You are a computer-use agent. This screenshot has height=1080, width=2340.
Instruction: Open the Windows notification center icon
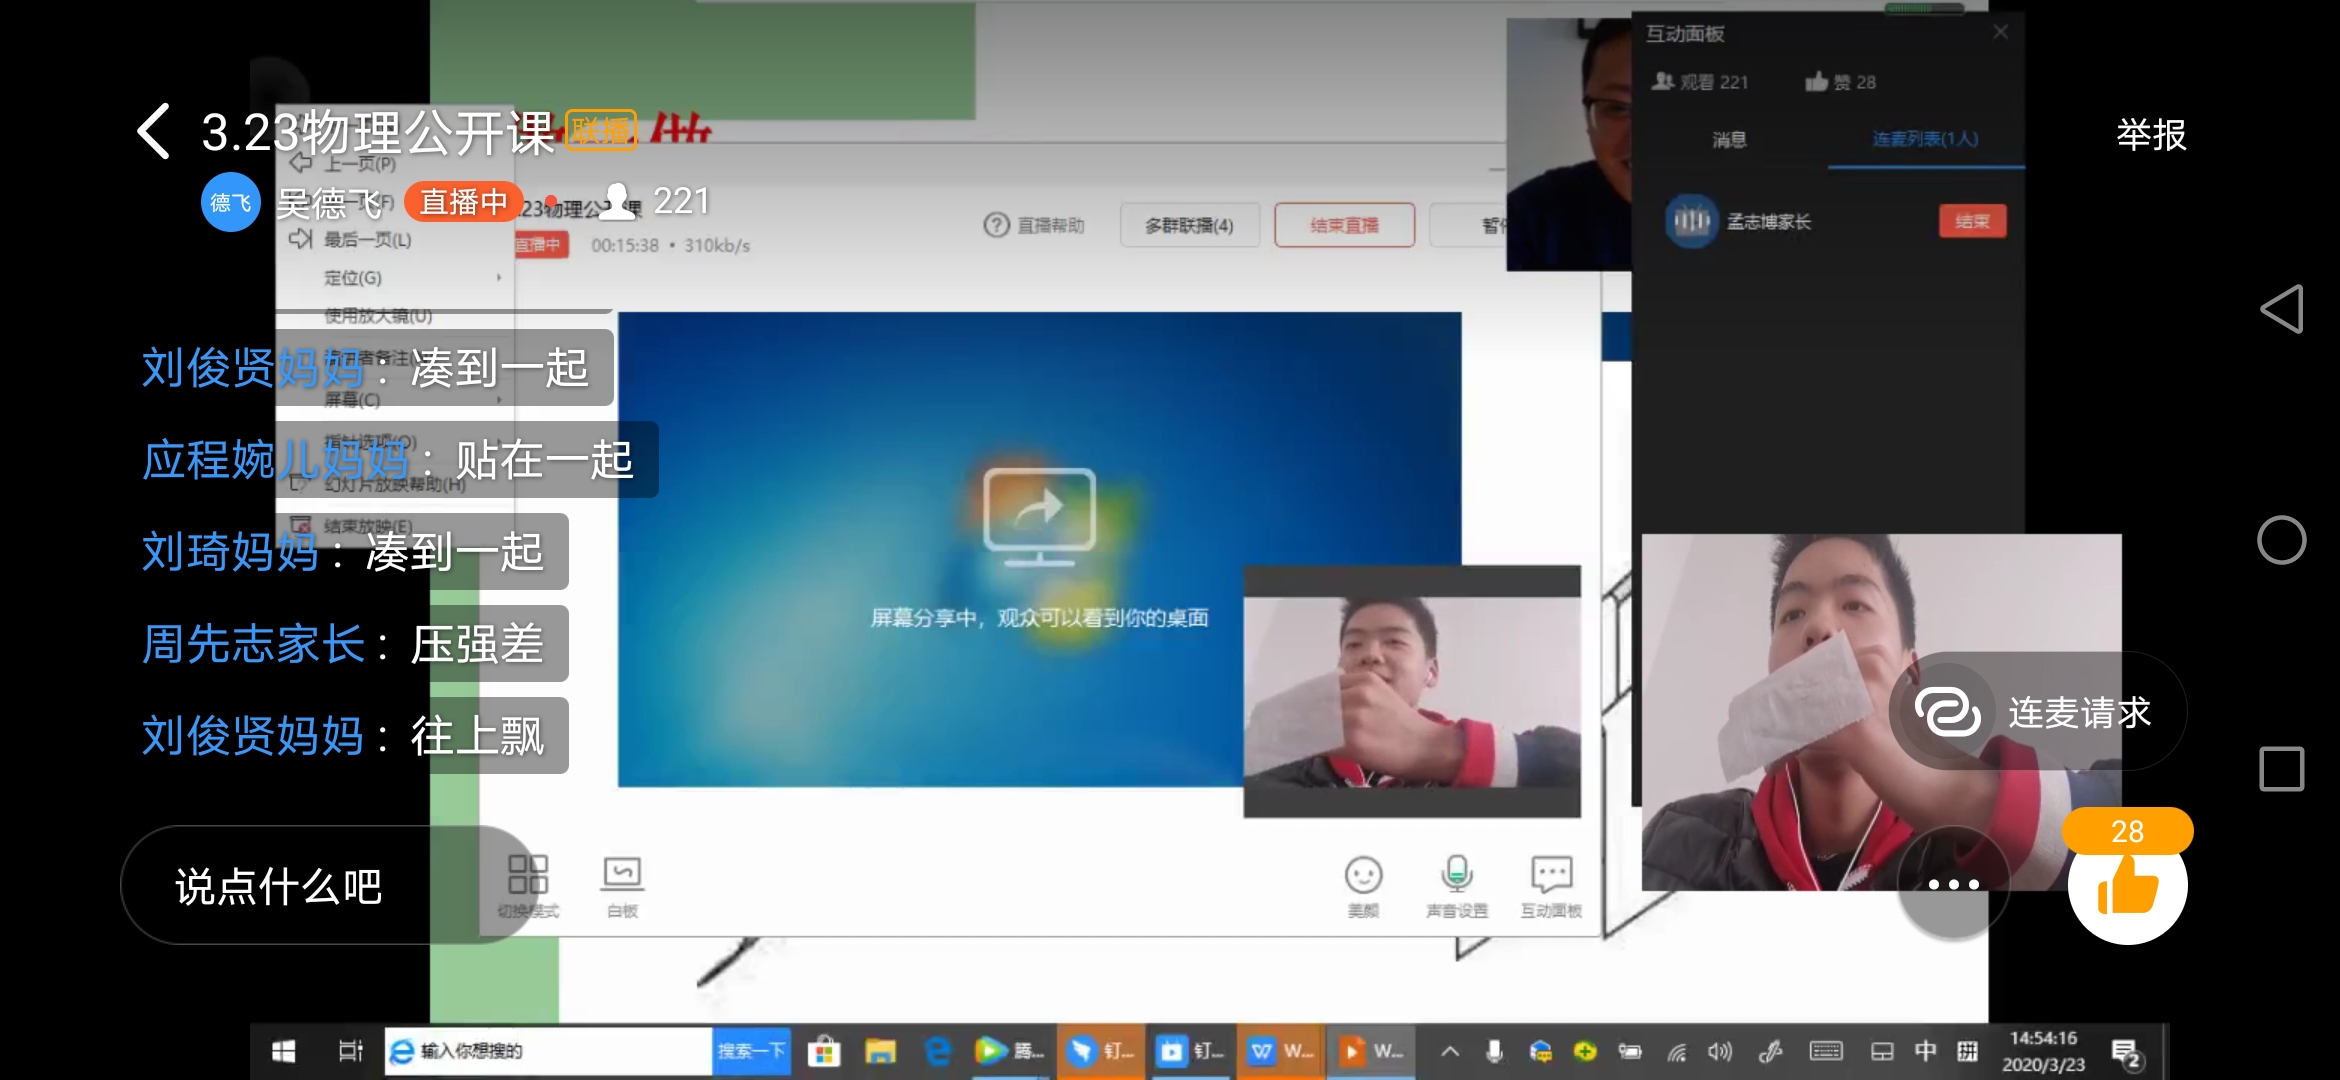[2125, 1053]
